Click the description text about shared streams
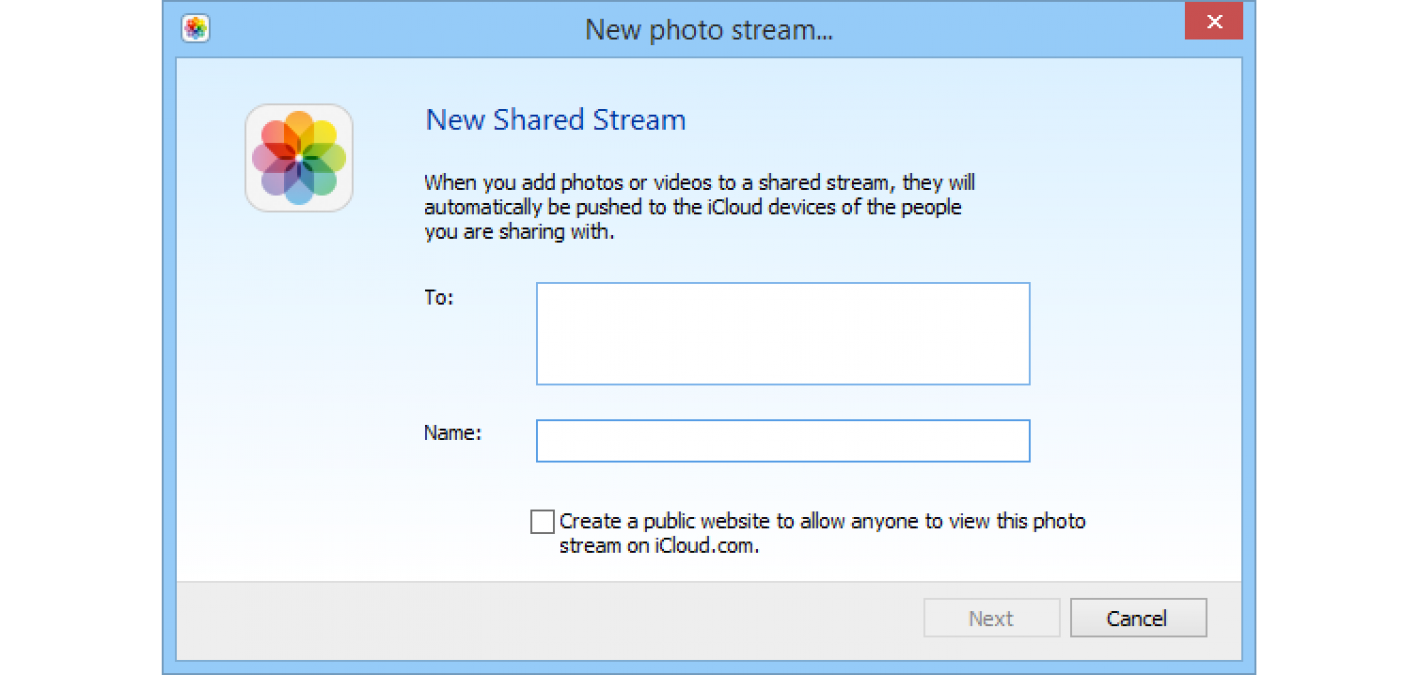The width and height of the screenshot is (1420, 675). click(x=699, y=208)
